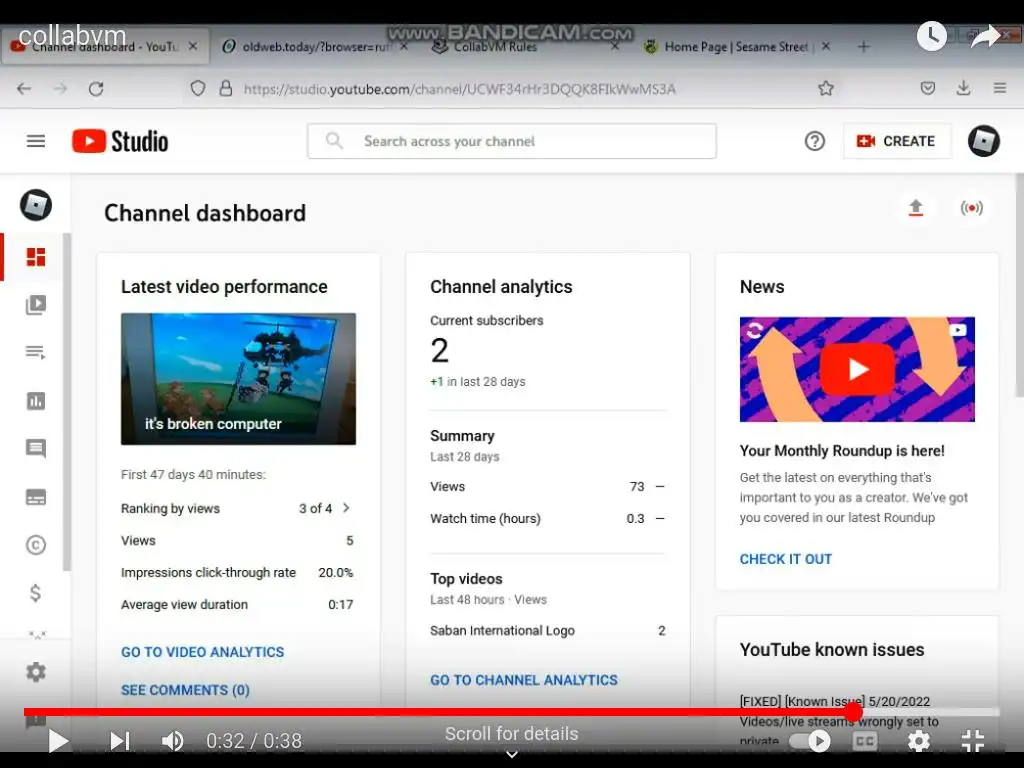Click the YouTube Studio logo
The image size is (1024, 768).
click(x=120, y=141)
